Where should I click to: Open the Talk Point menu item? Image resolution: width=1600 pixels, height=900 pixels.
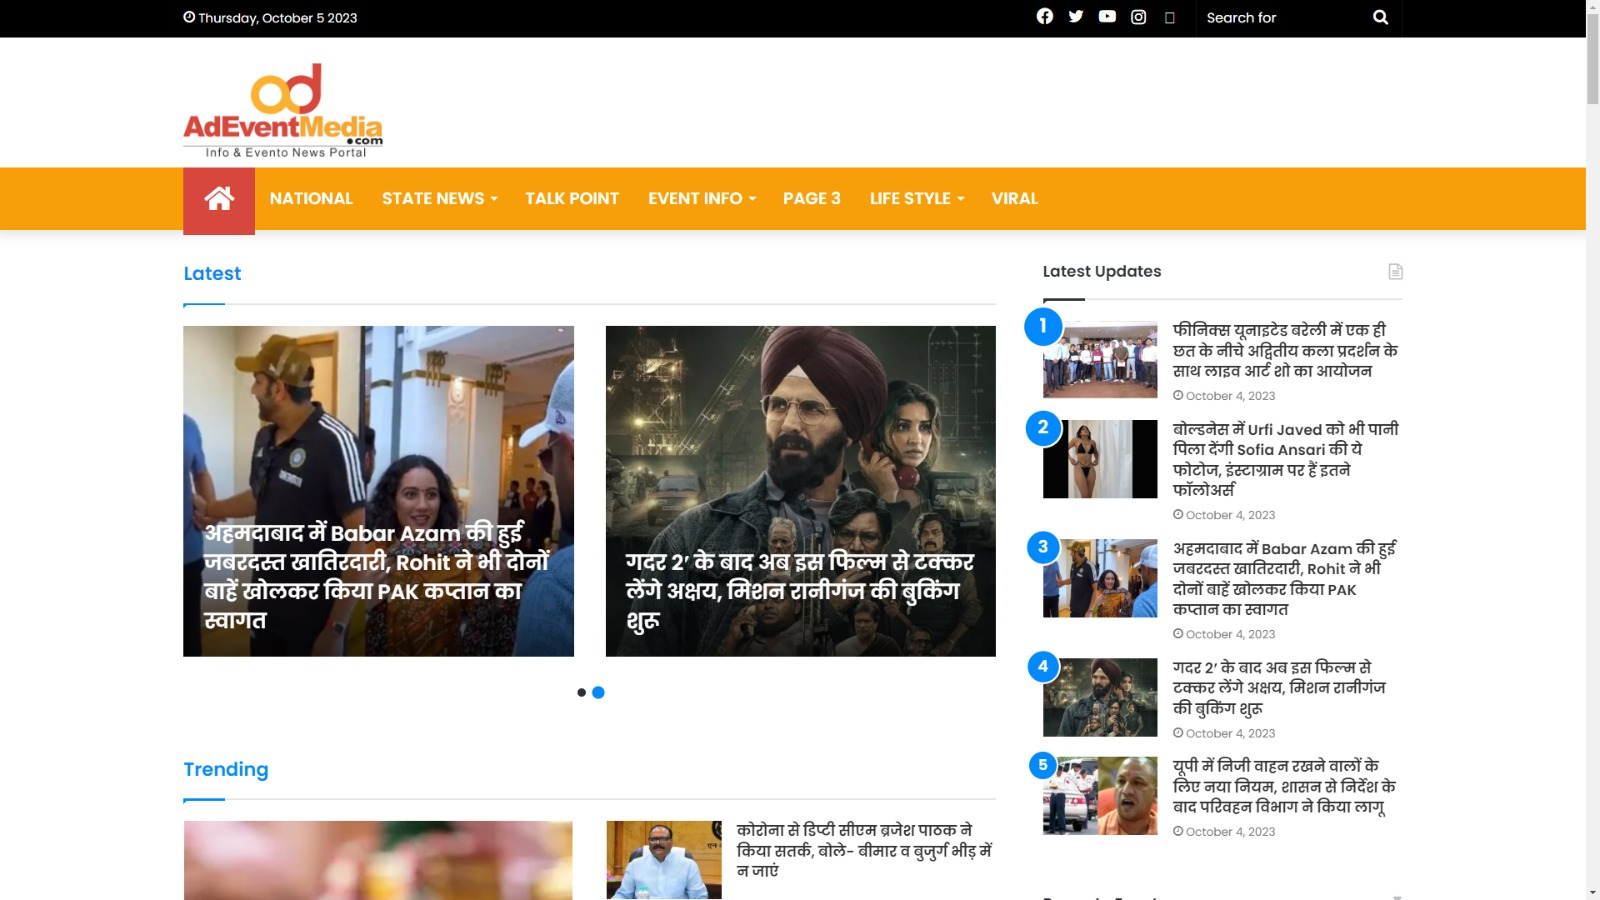[572, 199]
